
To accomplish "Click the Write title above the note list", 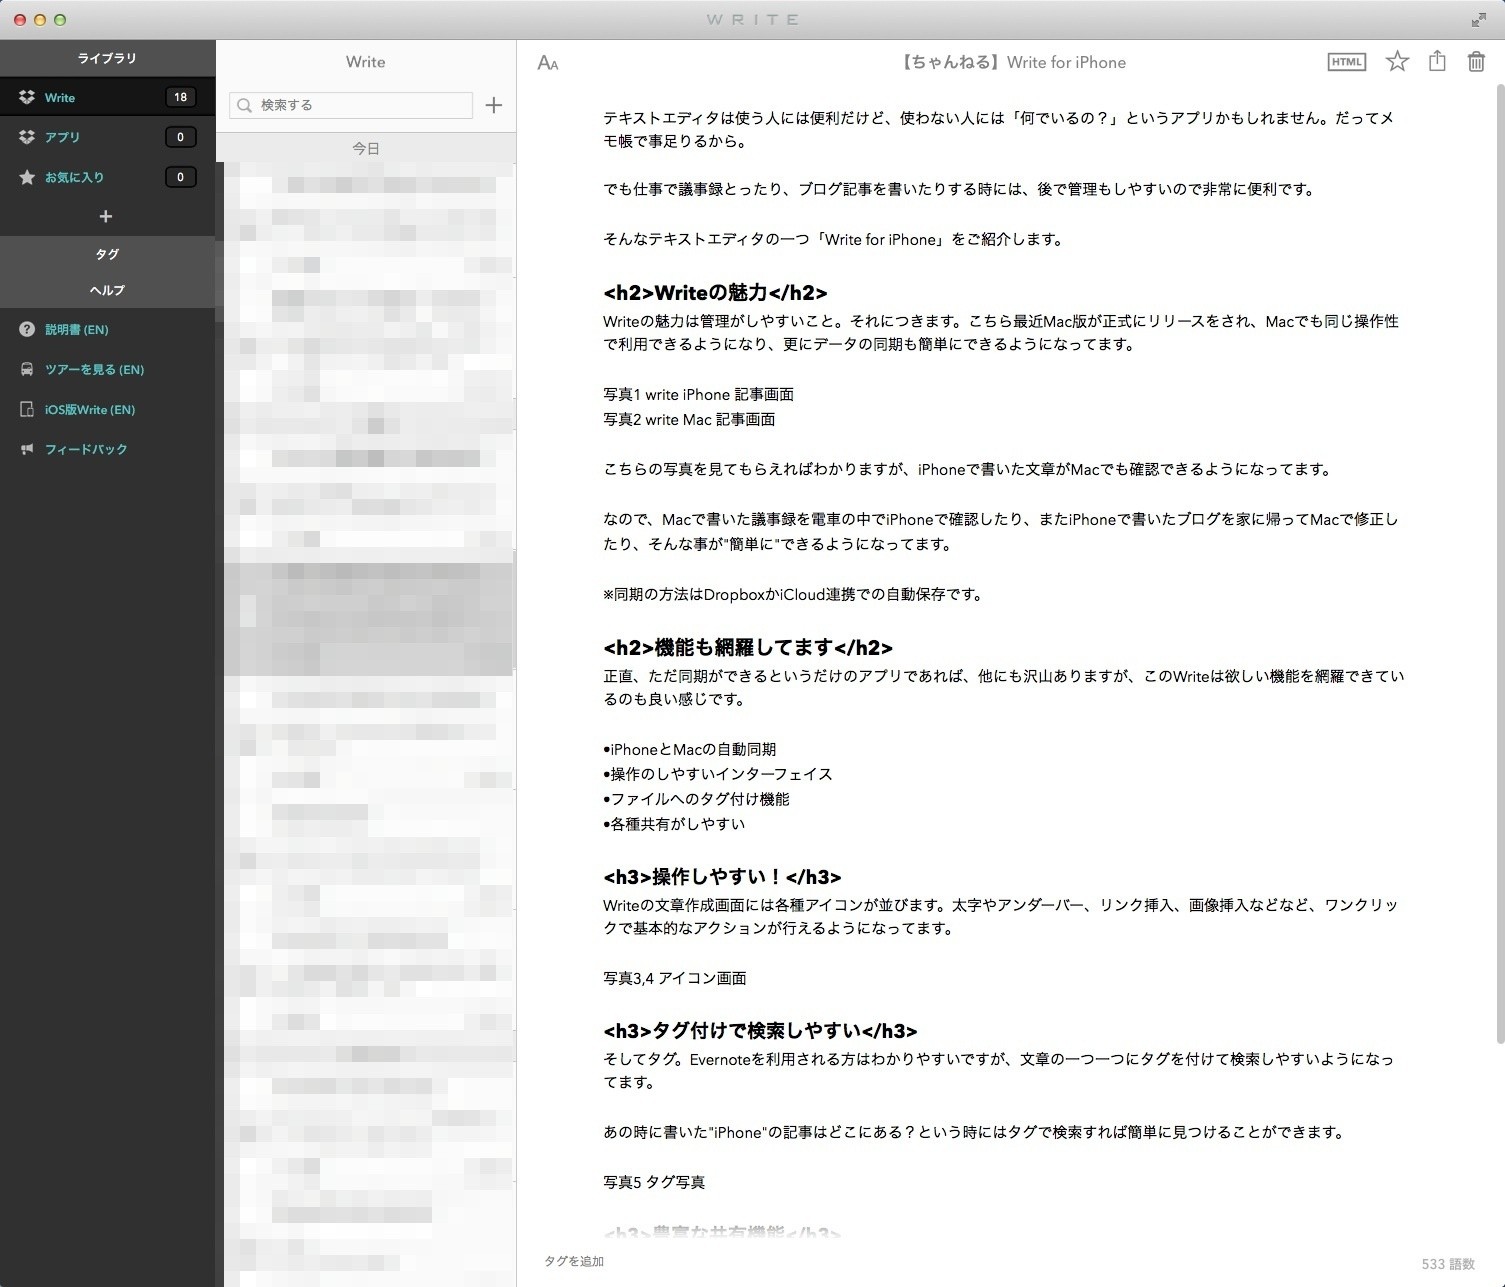I will point(366,62).
